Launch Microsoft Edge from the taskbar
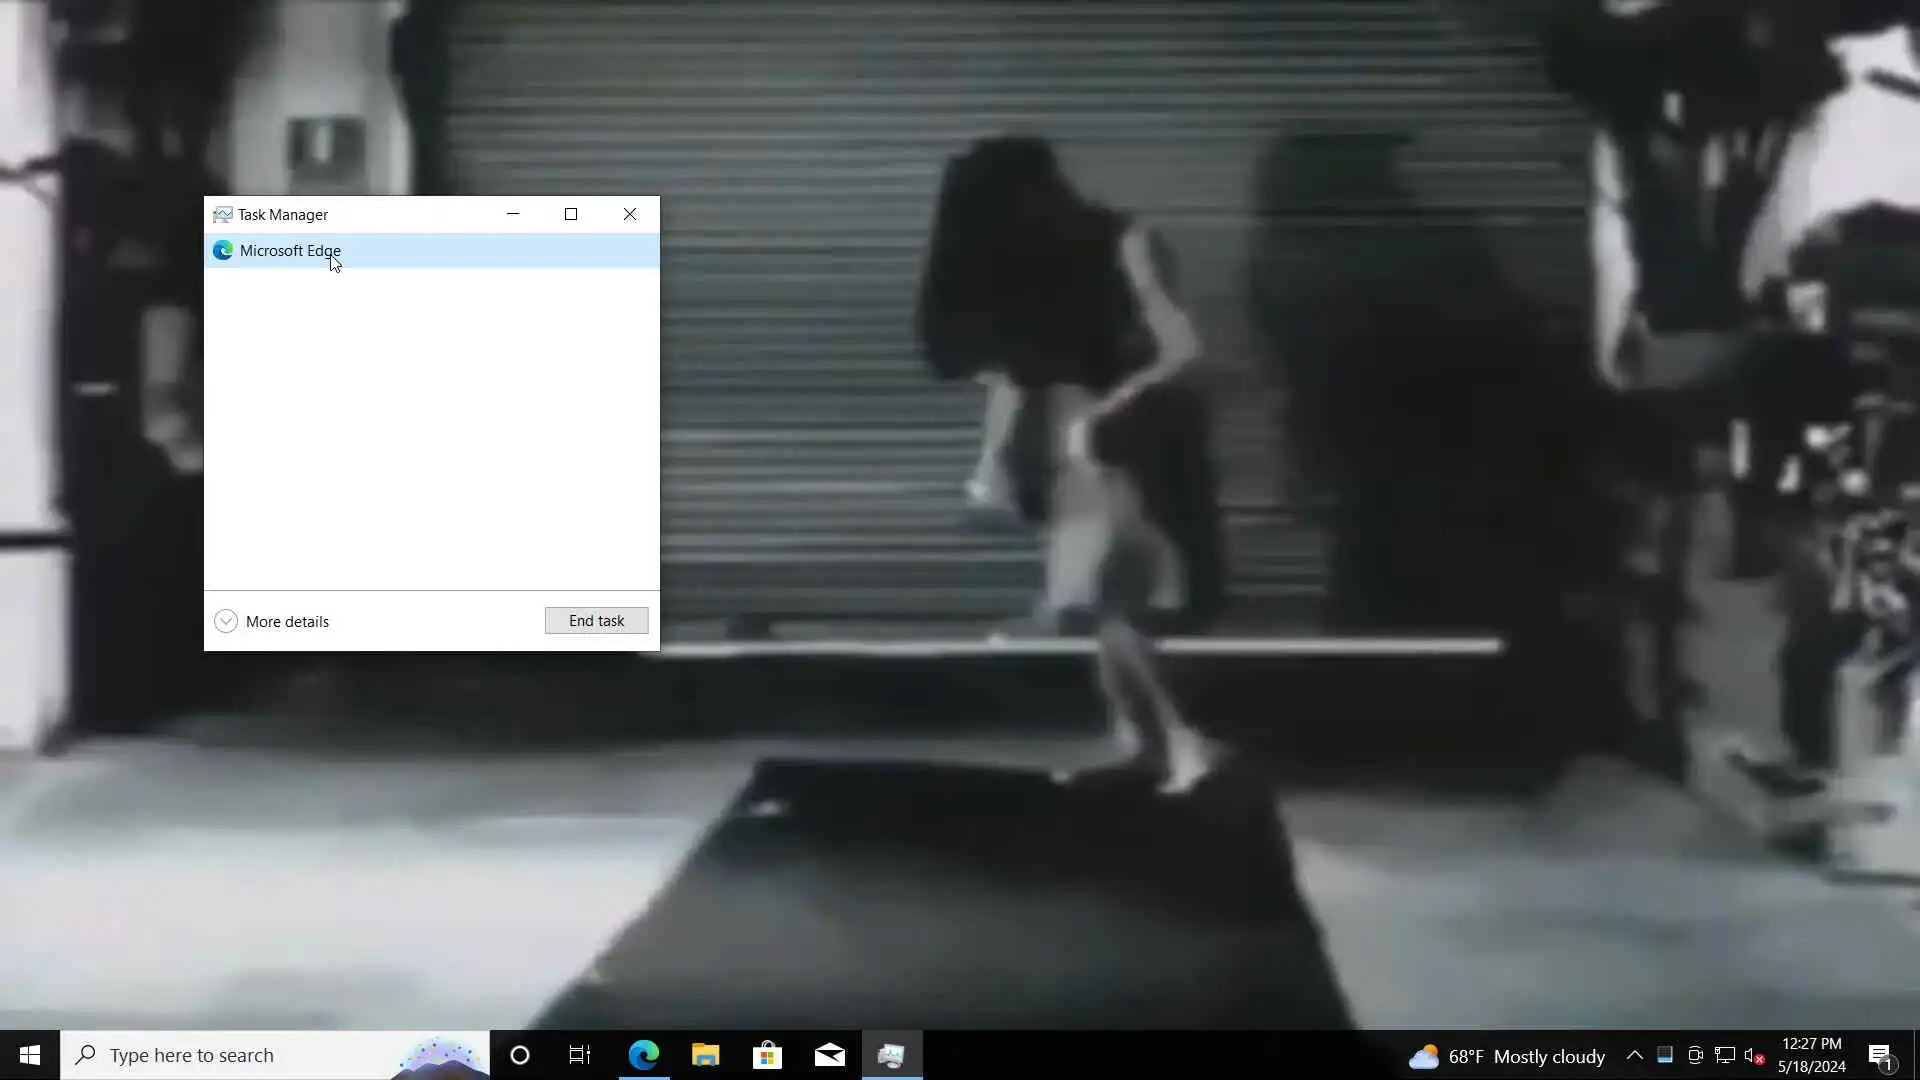The image size is (1920, 1080). point(644,1055)
